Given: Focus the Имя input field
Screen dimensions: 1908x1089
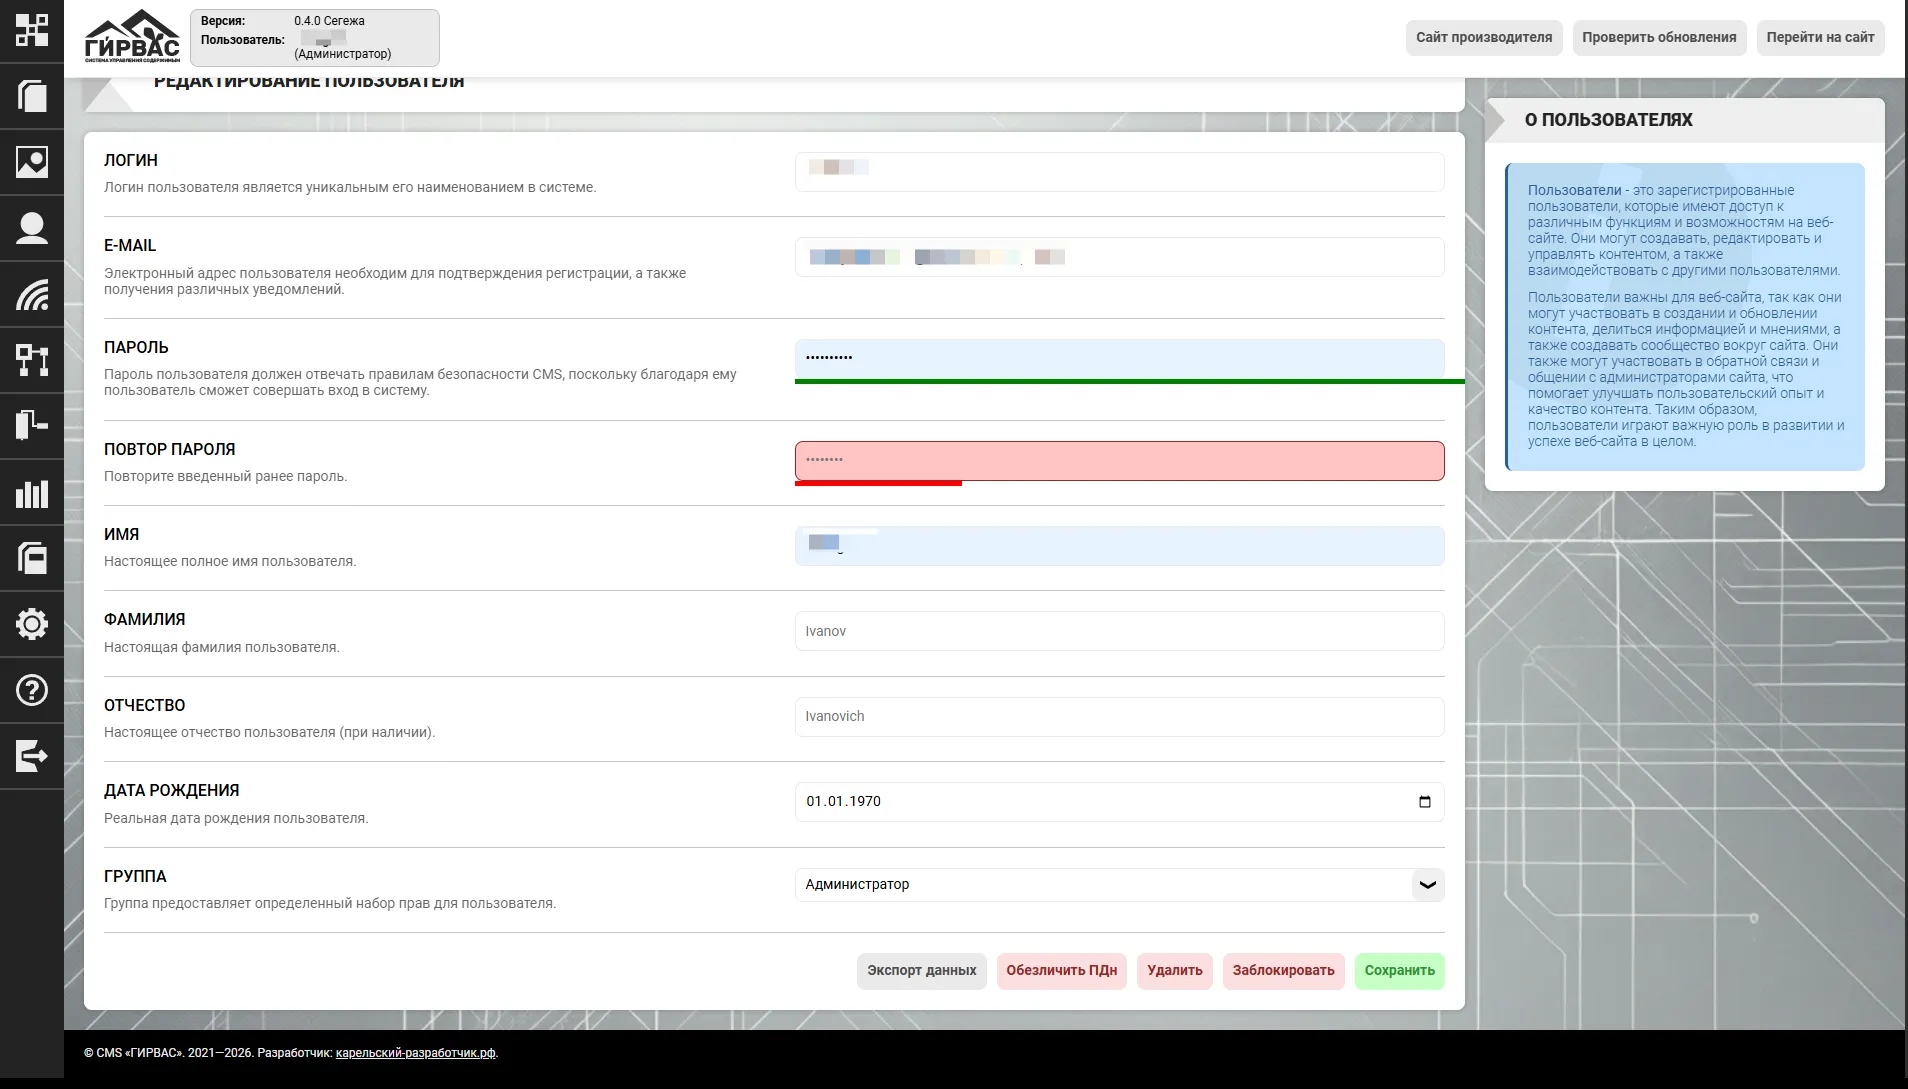Looking at the screenshot, I should click(1119, 546).
